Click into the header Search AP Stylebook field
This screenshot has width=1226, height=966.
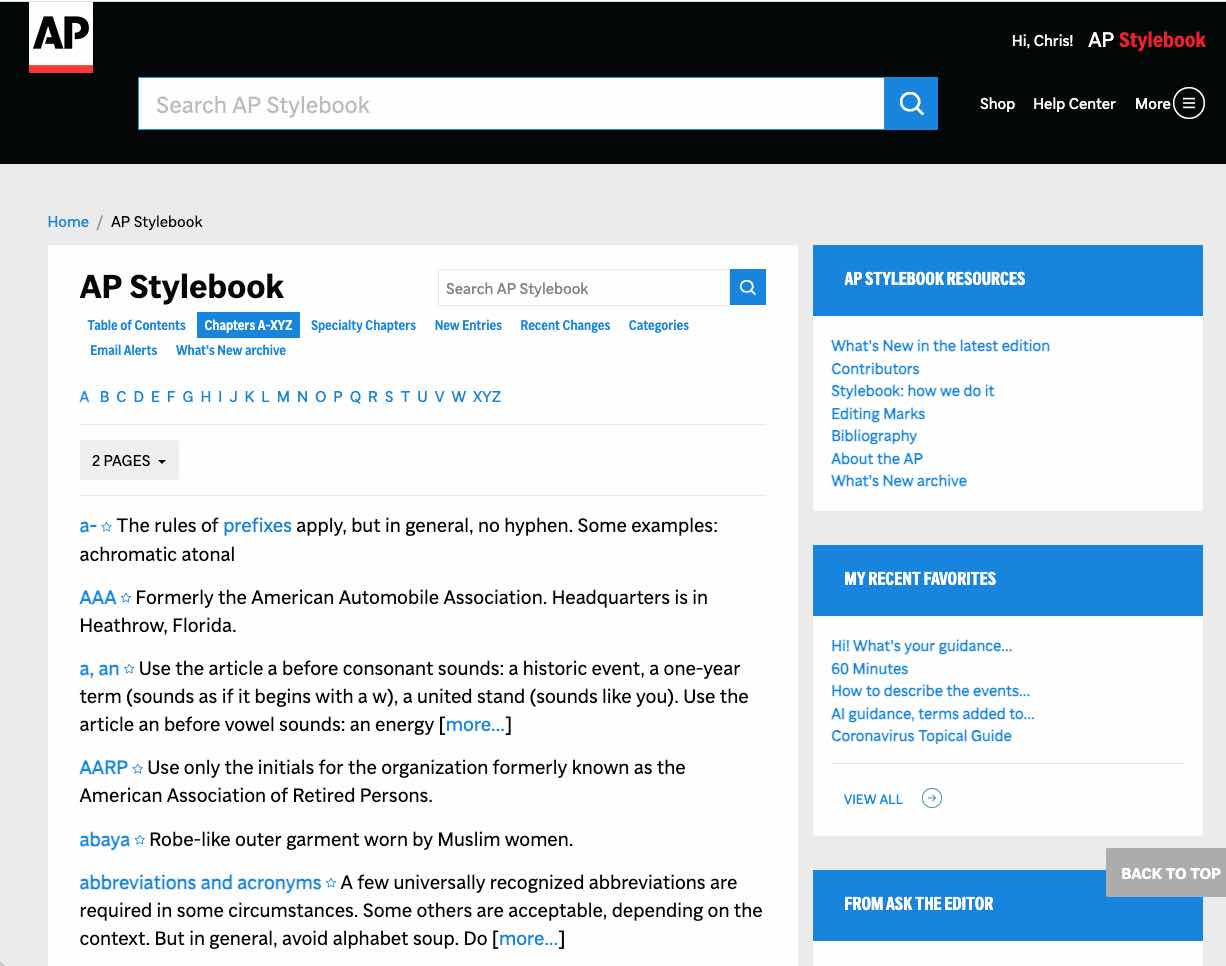[510, 104]
